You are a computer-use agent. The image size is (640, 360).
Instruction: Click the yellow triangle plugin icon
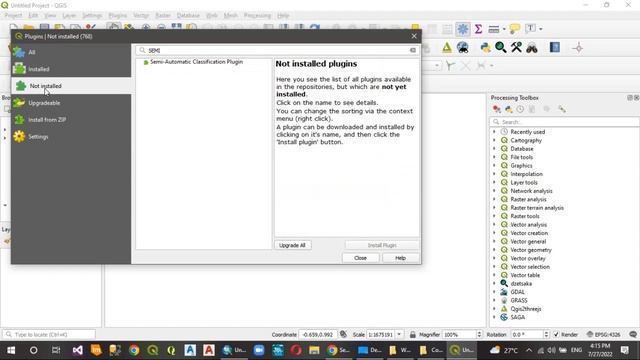click(x=447, y=48)
